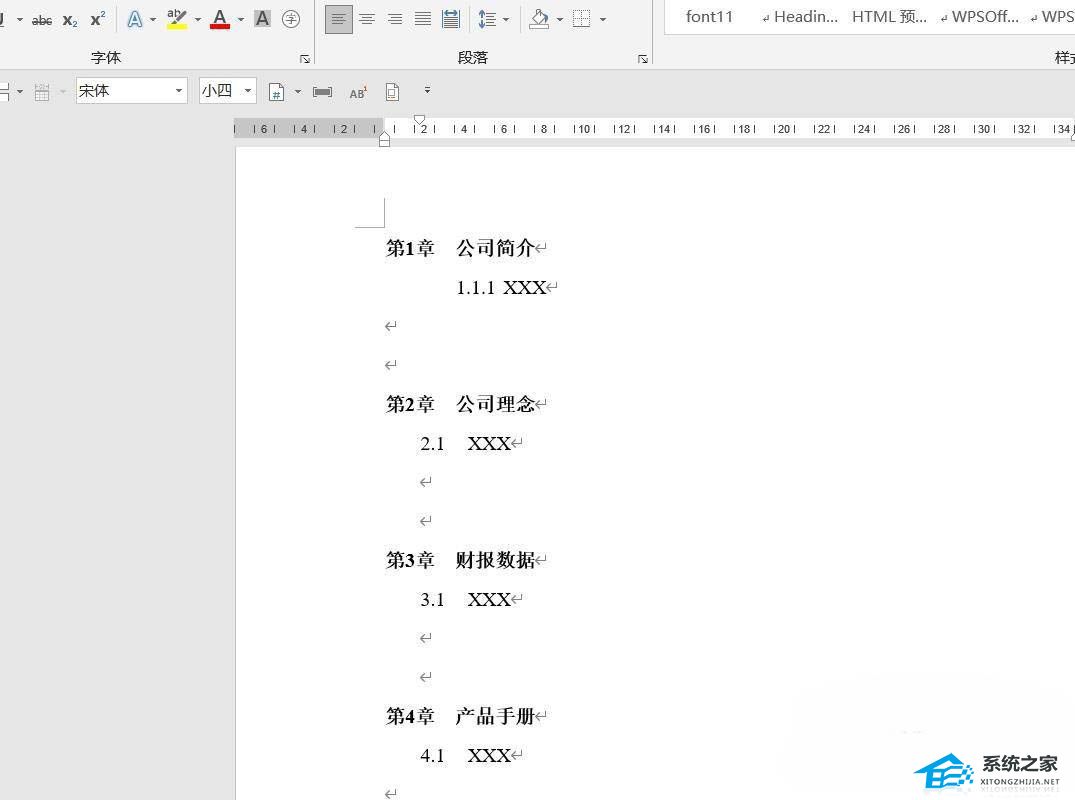Open the 段落 dialog launcher
Screen dimensions: 1075x800
click(x=642, y=59)
